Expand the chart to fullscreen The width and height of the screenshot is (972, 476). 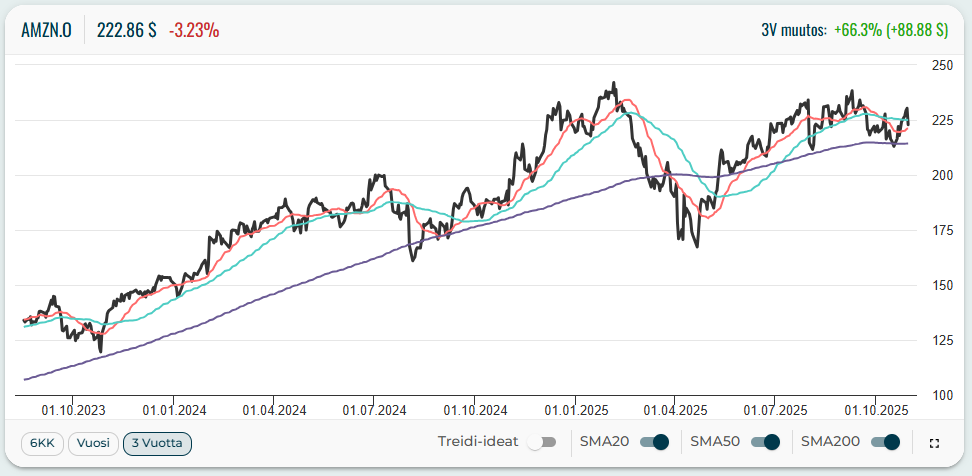tap(934, 443)
